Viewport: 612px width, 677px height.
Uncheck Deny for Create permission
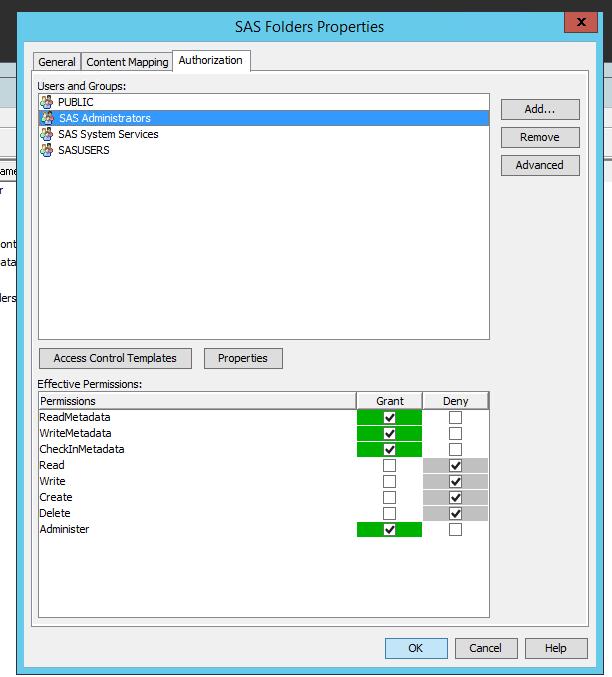point(455,497)
